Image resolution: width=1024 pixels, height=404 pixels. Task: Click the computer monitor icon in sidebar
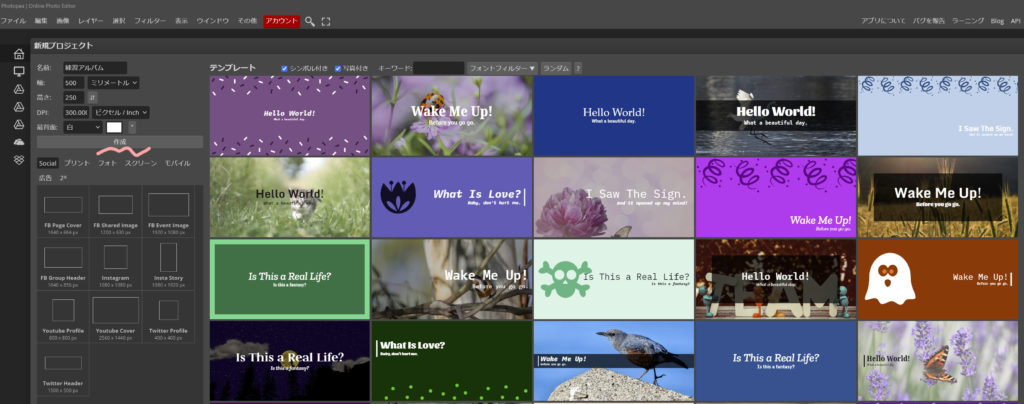pyautogui.click(x=18, y=72)
